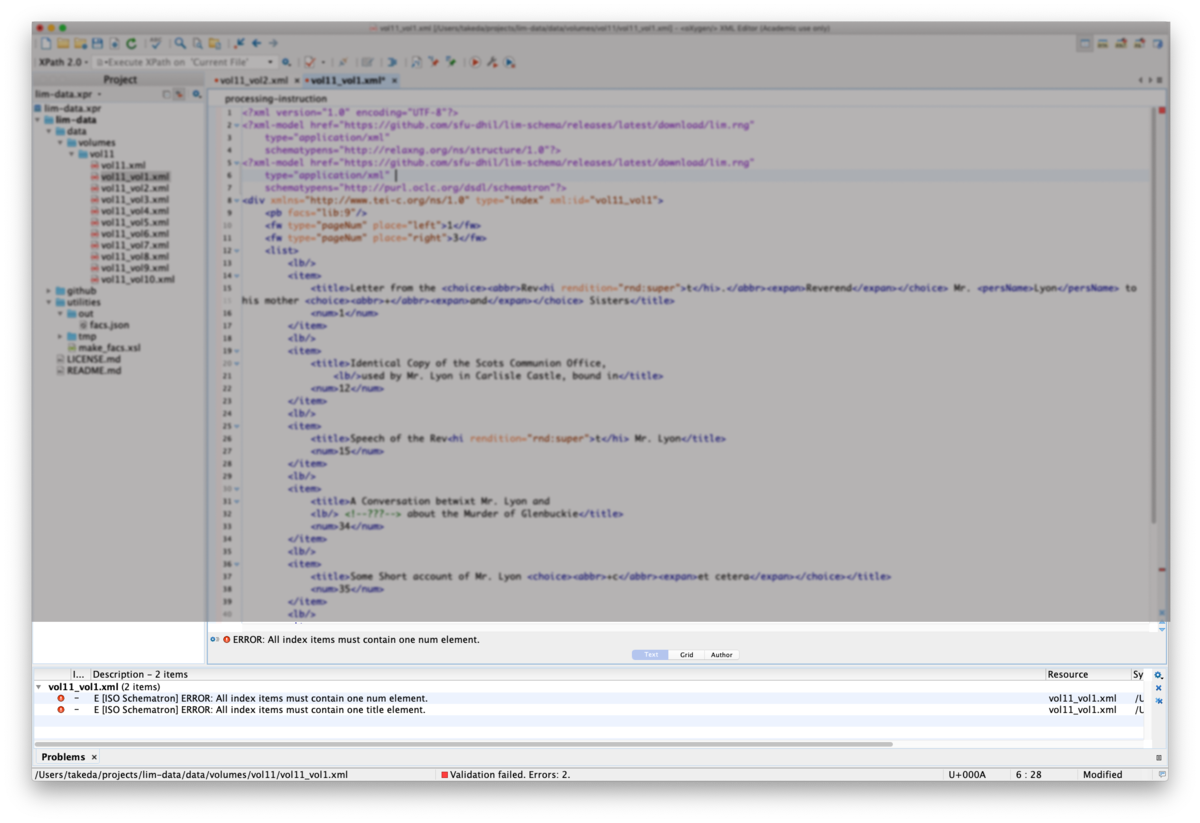Select the Text editing mode

point(650,655)
